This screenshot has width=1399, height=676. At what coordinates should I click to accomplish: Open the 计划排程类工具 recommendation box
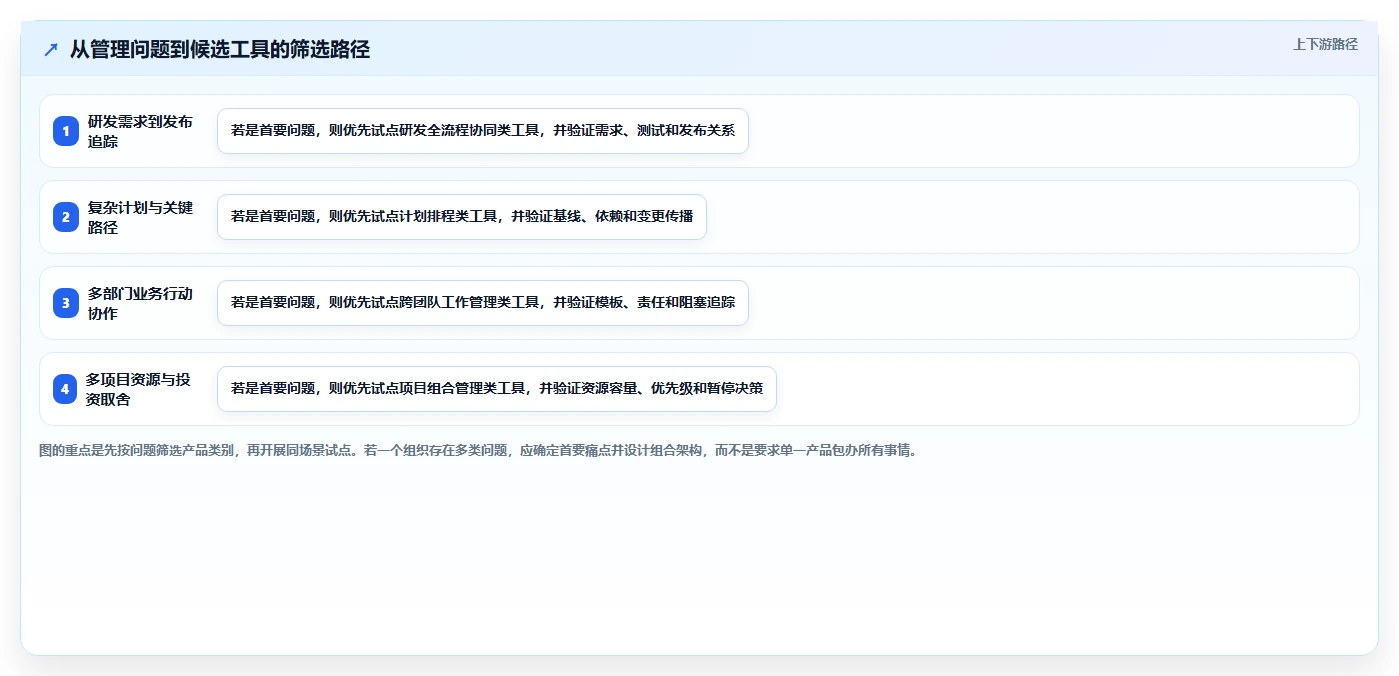point(462,217)
